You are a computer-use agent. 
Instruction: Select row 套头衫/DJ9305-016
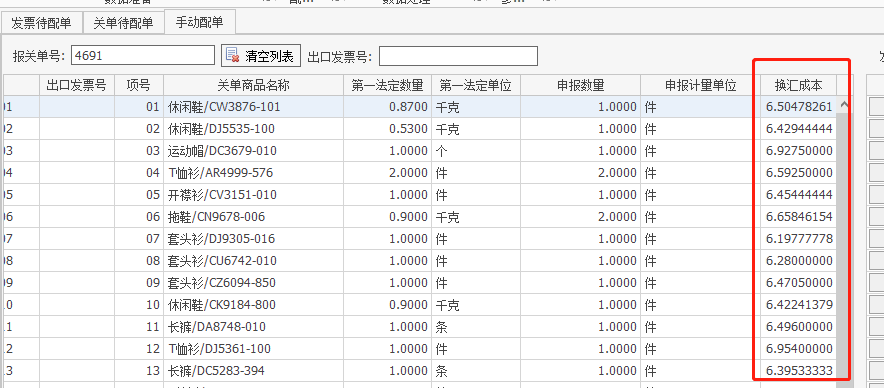coord(420,239)
